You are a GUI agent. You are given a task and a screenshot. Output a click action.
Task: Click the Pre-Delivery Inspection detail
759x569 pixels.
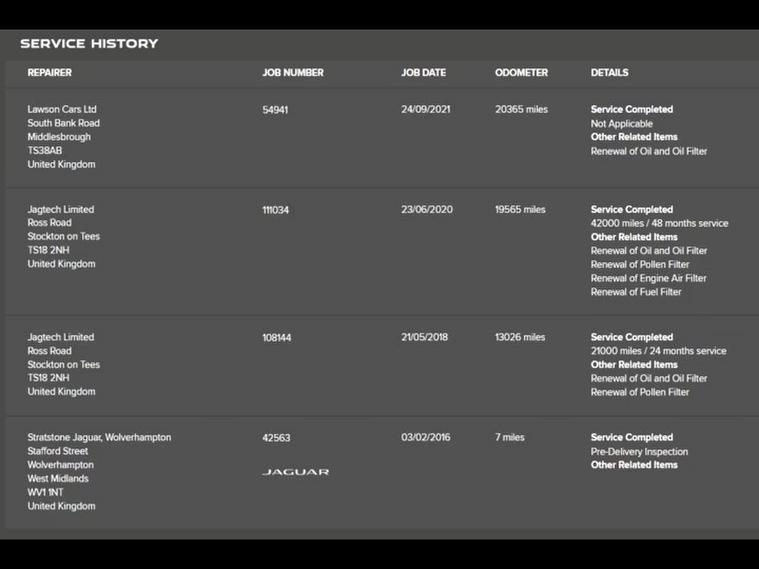(x=639, y=452)
